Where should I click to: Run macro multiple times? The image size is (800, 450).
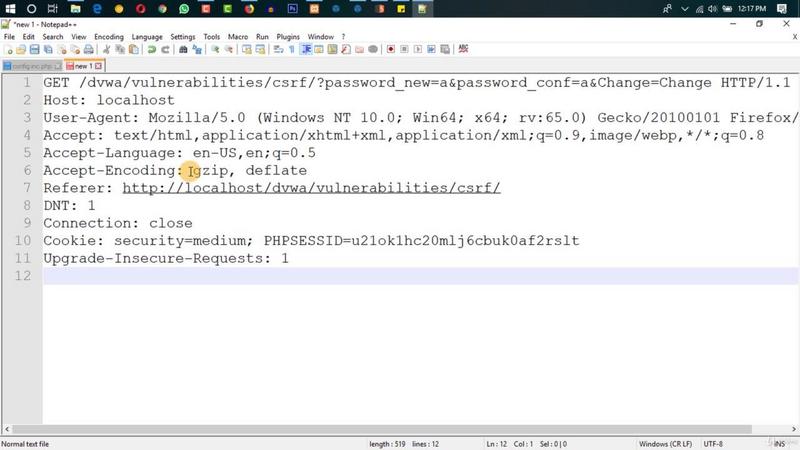432,49
